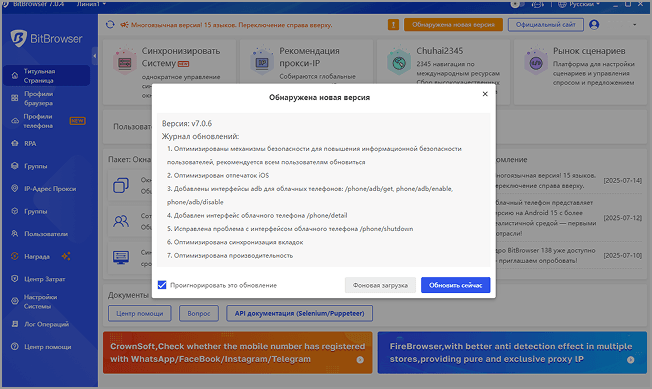Screen dimensions: 652x389
Task: Open the CrownSoft advertisement banner
Action: (237, 352)
